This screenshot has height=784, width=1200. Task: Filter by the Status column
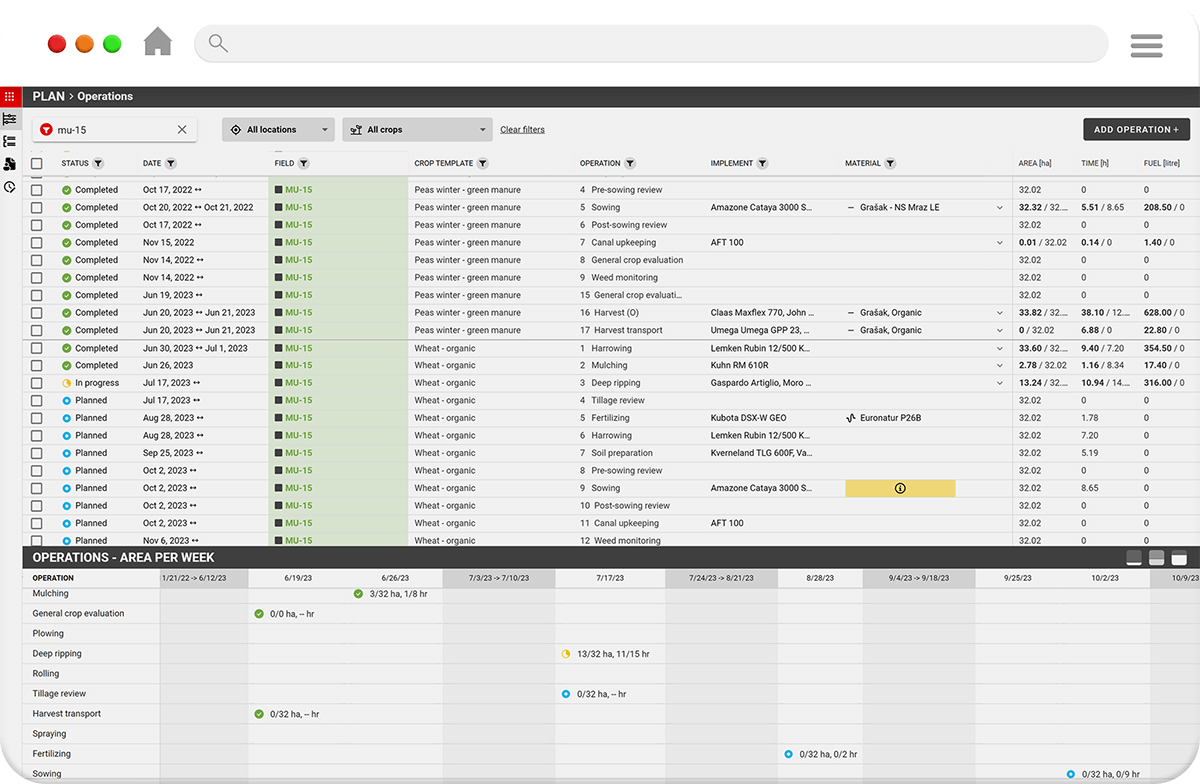(x=98, y=163)
